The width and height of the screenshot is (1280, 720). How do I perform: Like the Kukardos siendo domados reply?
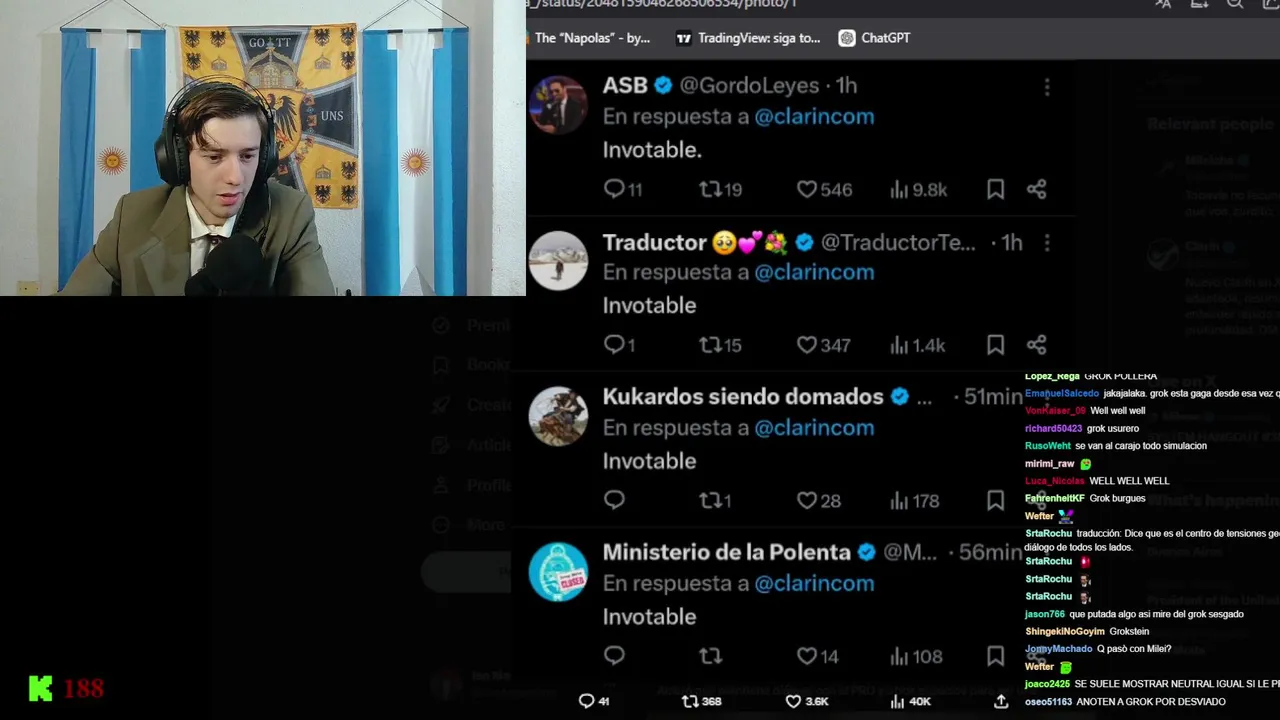pos(818,501)
